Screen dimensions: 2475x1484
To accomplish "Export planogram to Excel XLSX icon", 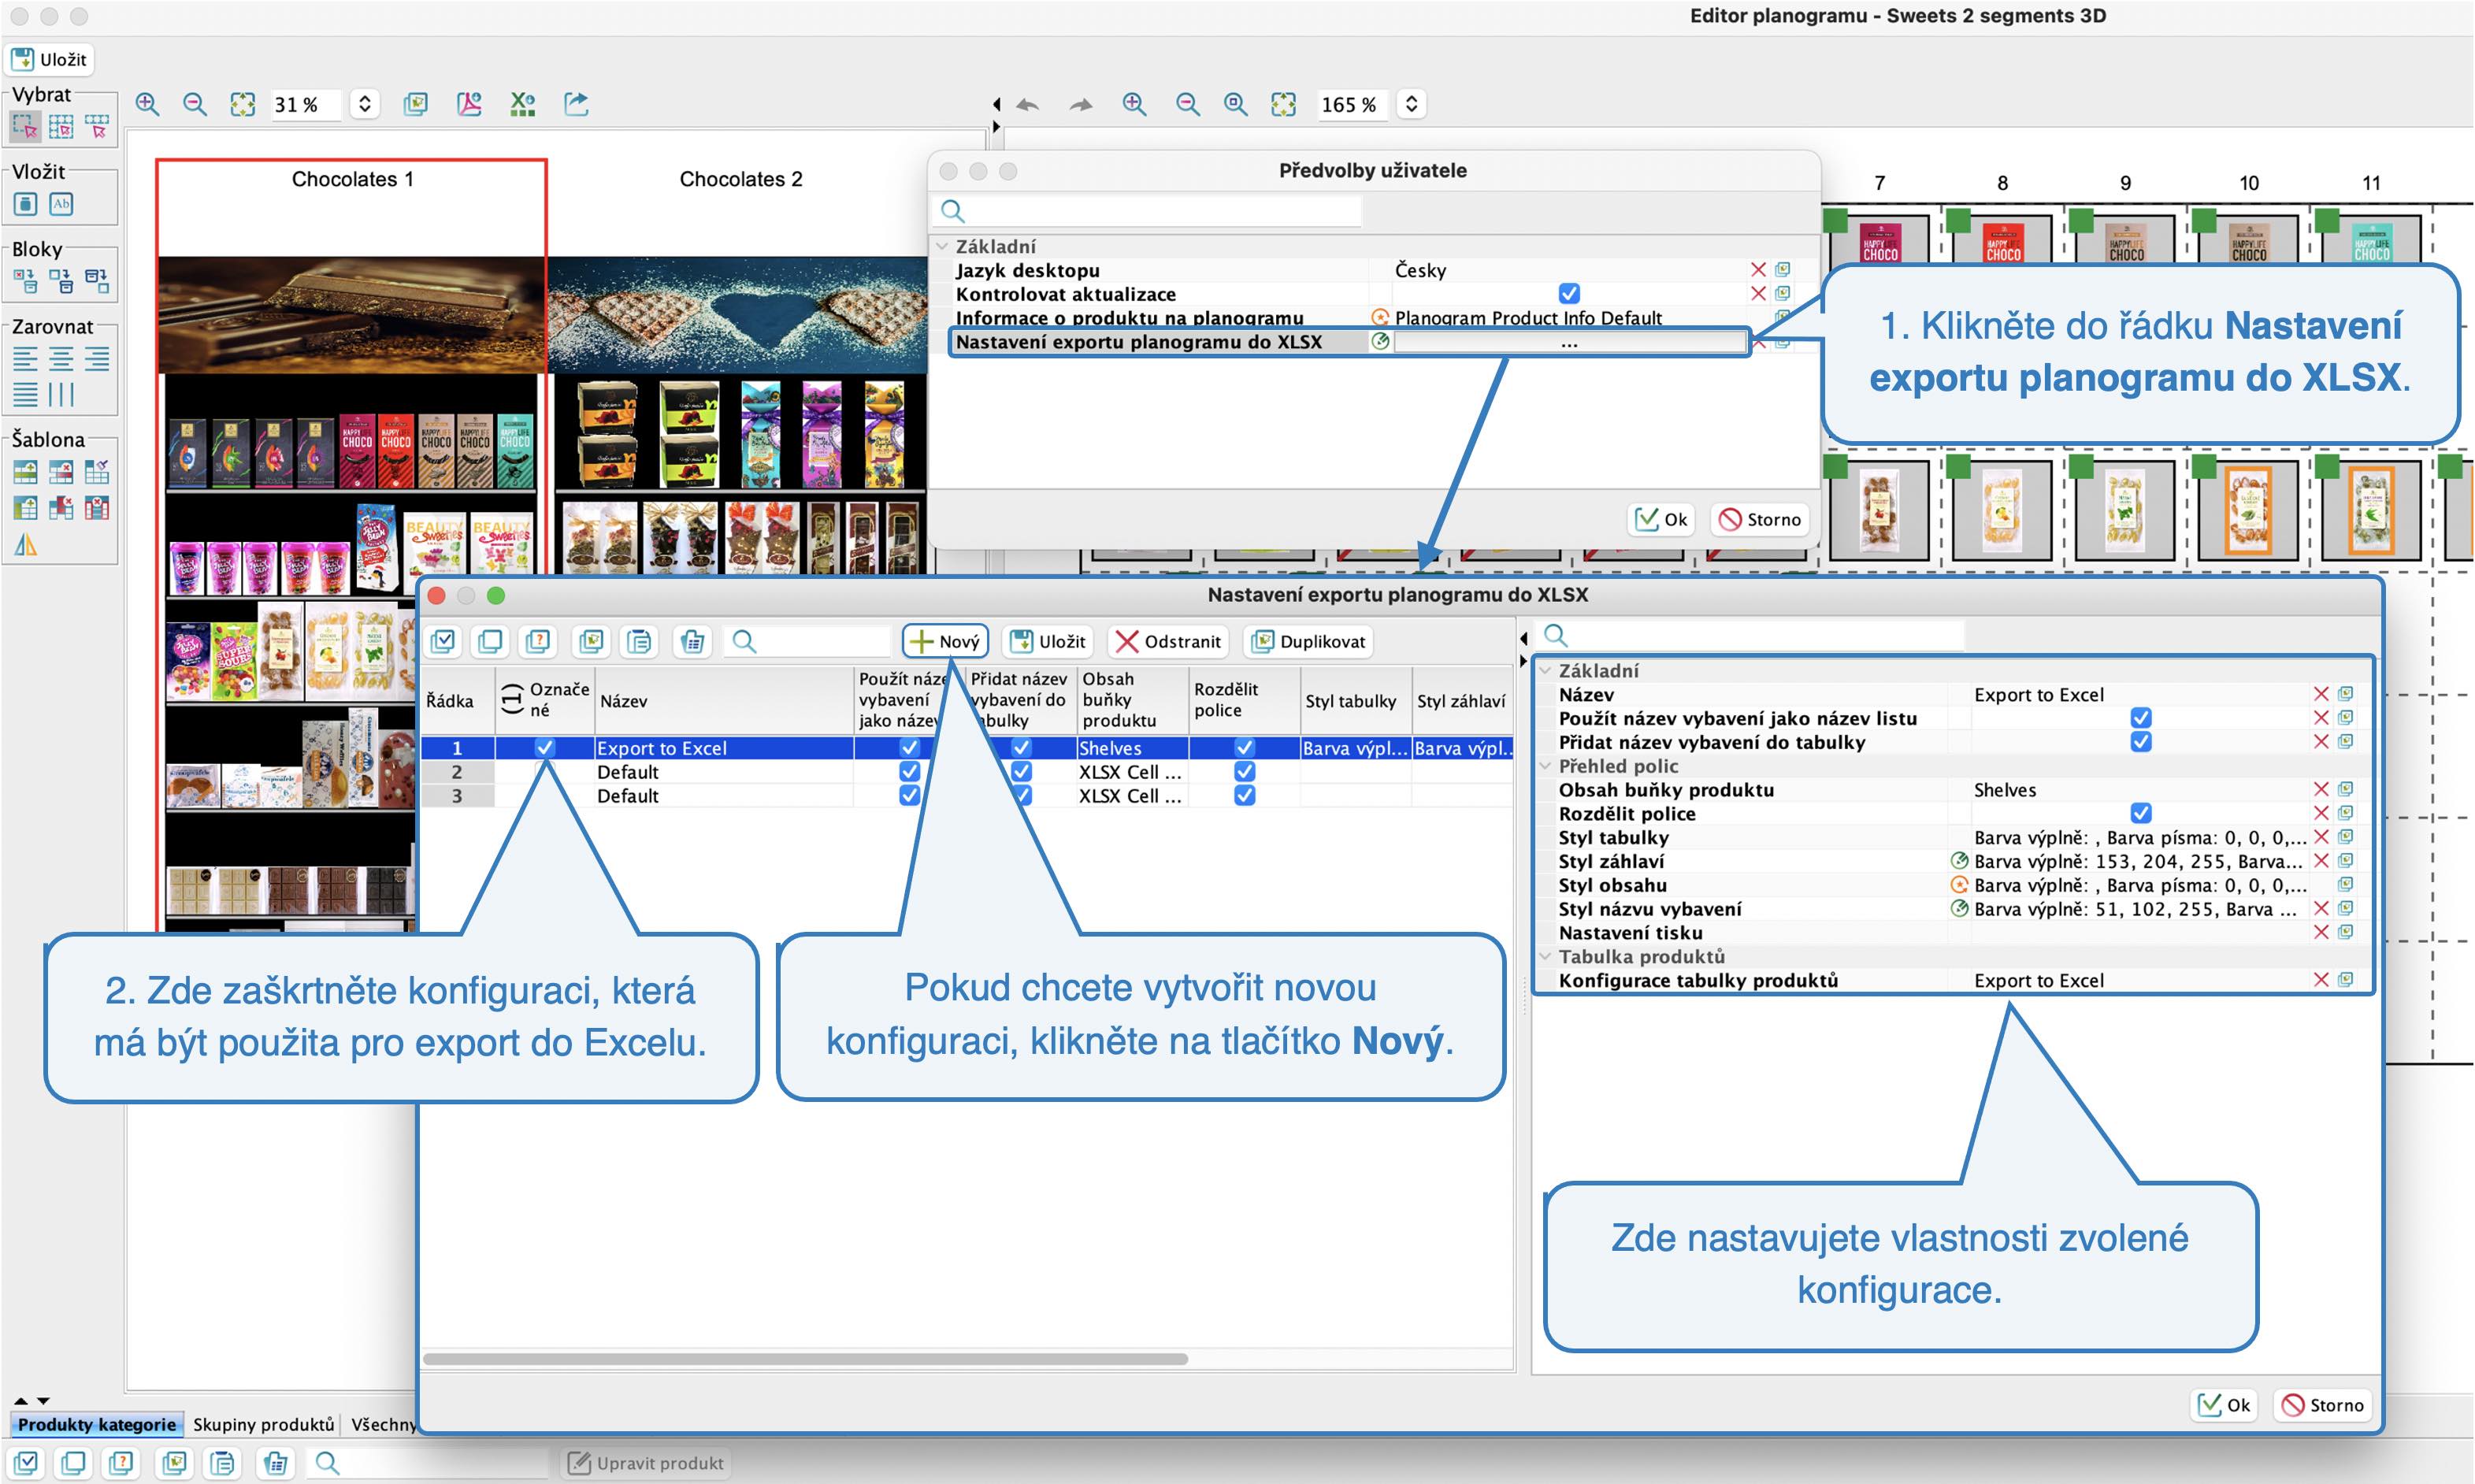I will click(522, 104).
